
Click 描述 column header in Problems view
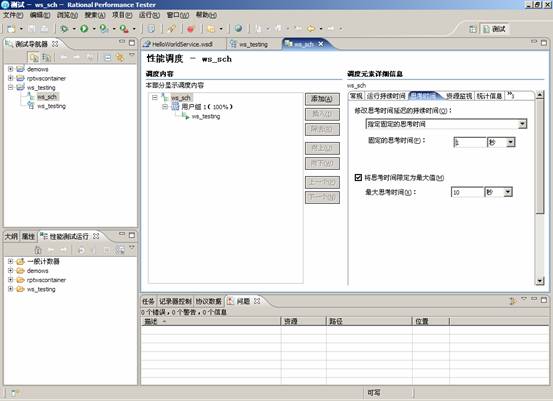click(x=211, y=321)
